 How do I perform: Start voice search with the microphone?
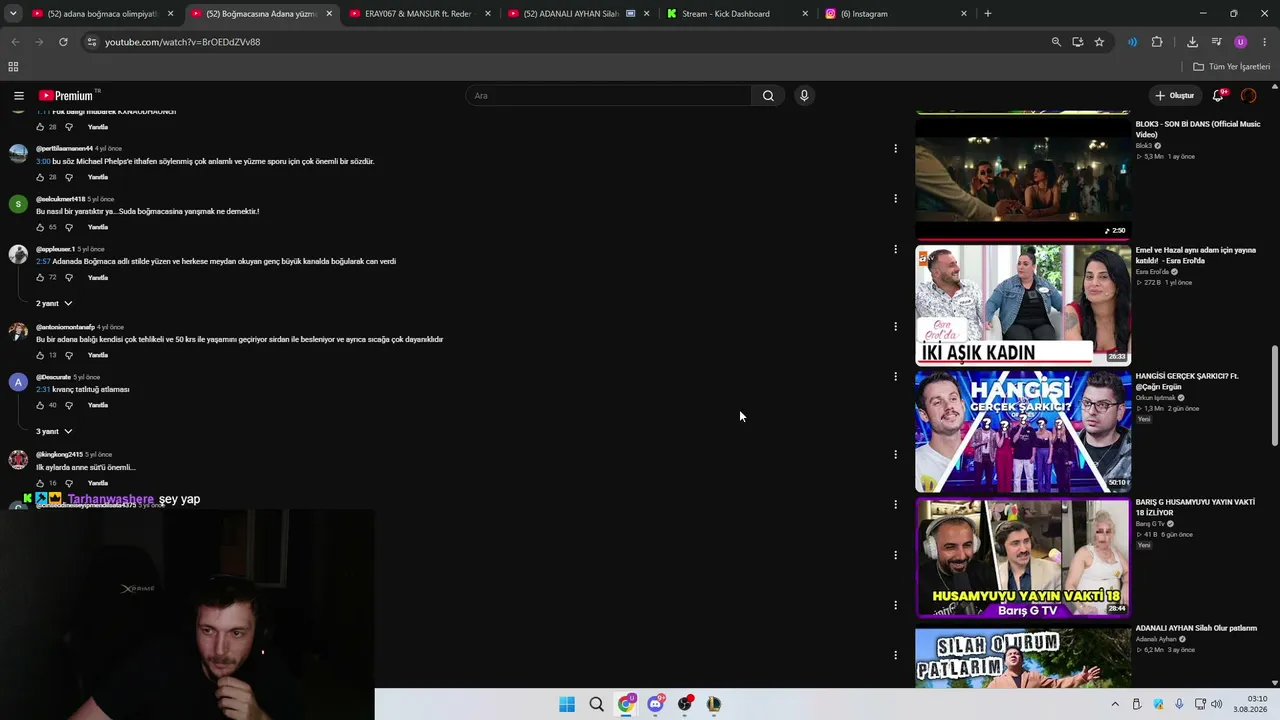click(804, 96)
